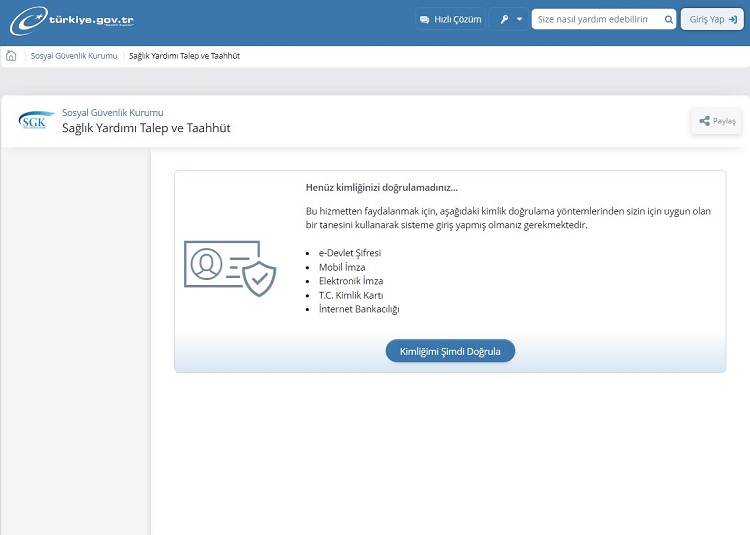Click the key icon in the header
This screenshot has height=535, width=750.
(504, 19)
